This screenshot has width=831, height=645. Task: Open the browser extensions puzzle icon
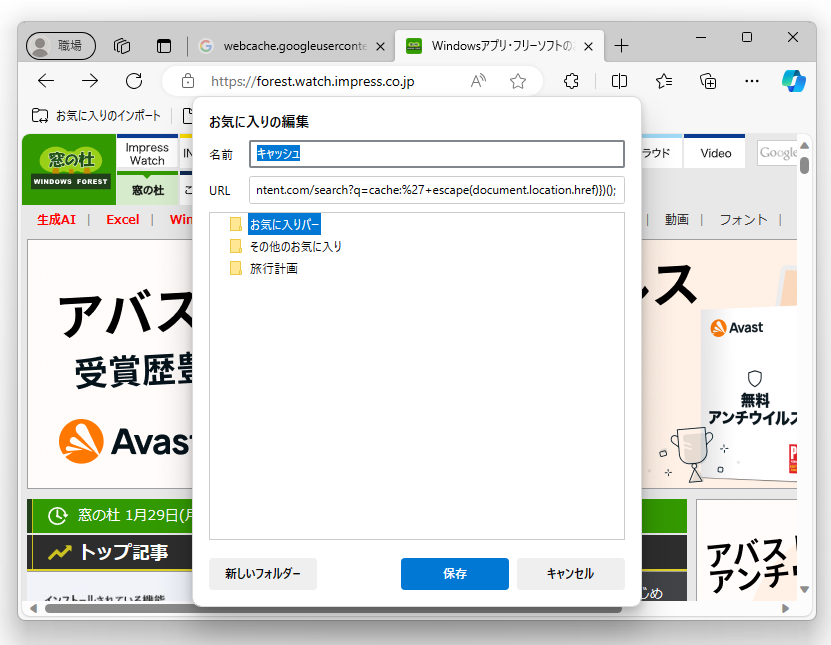(x=571, y=81)
